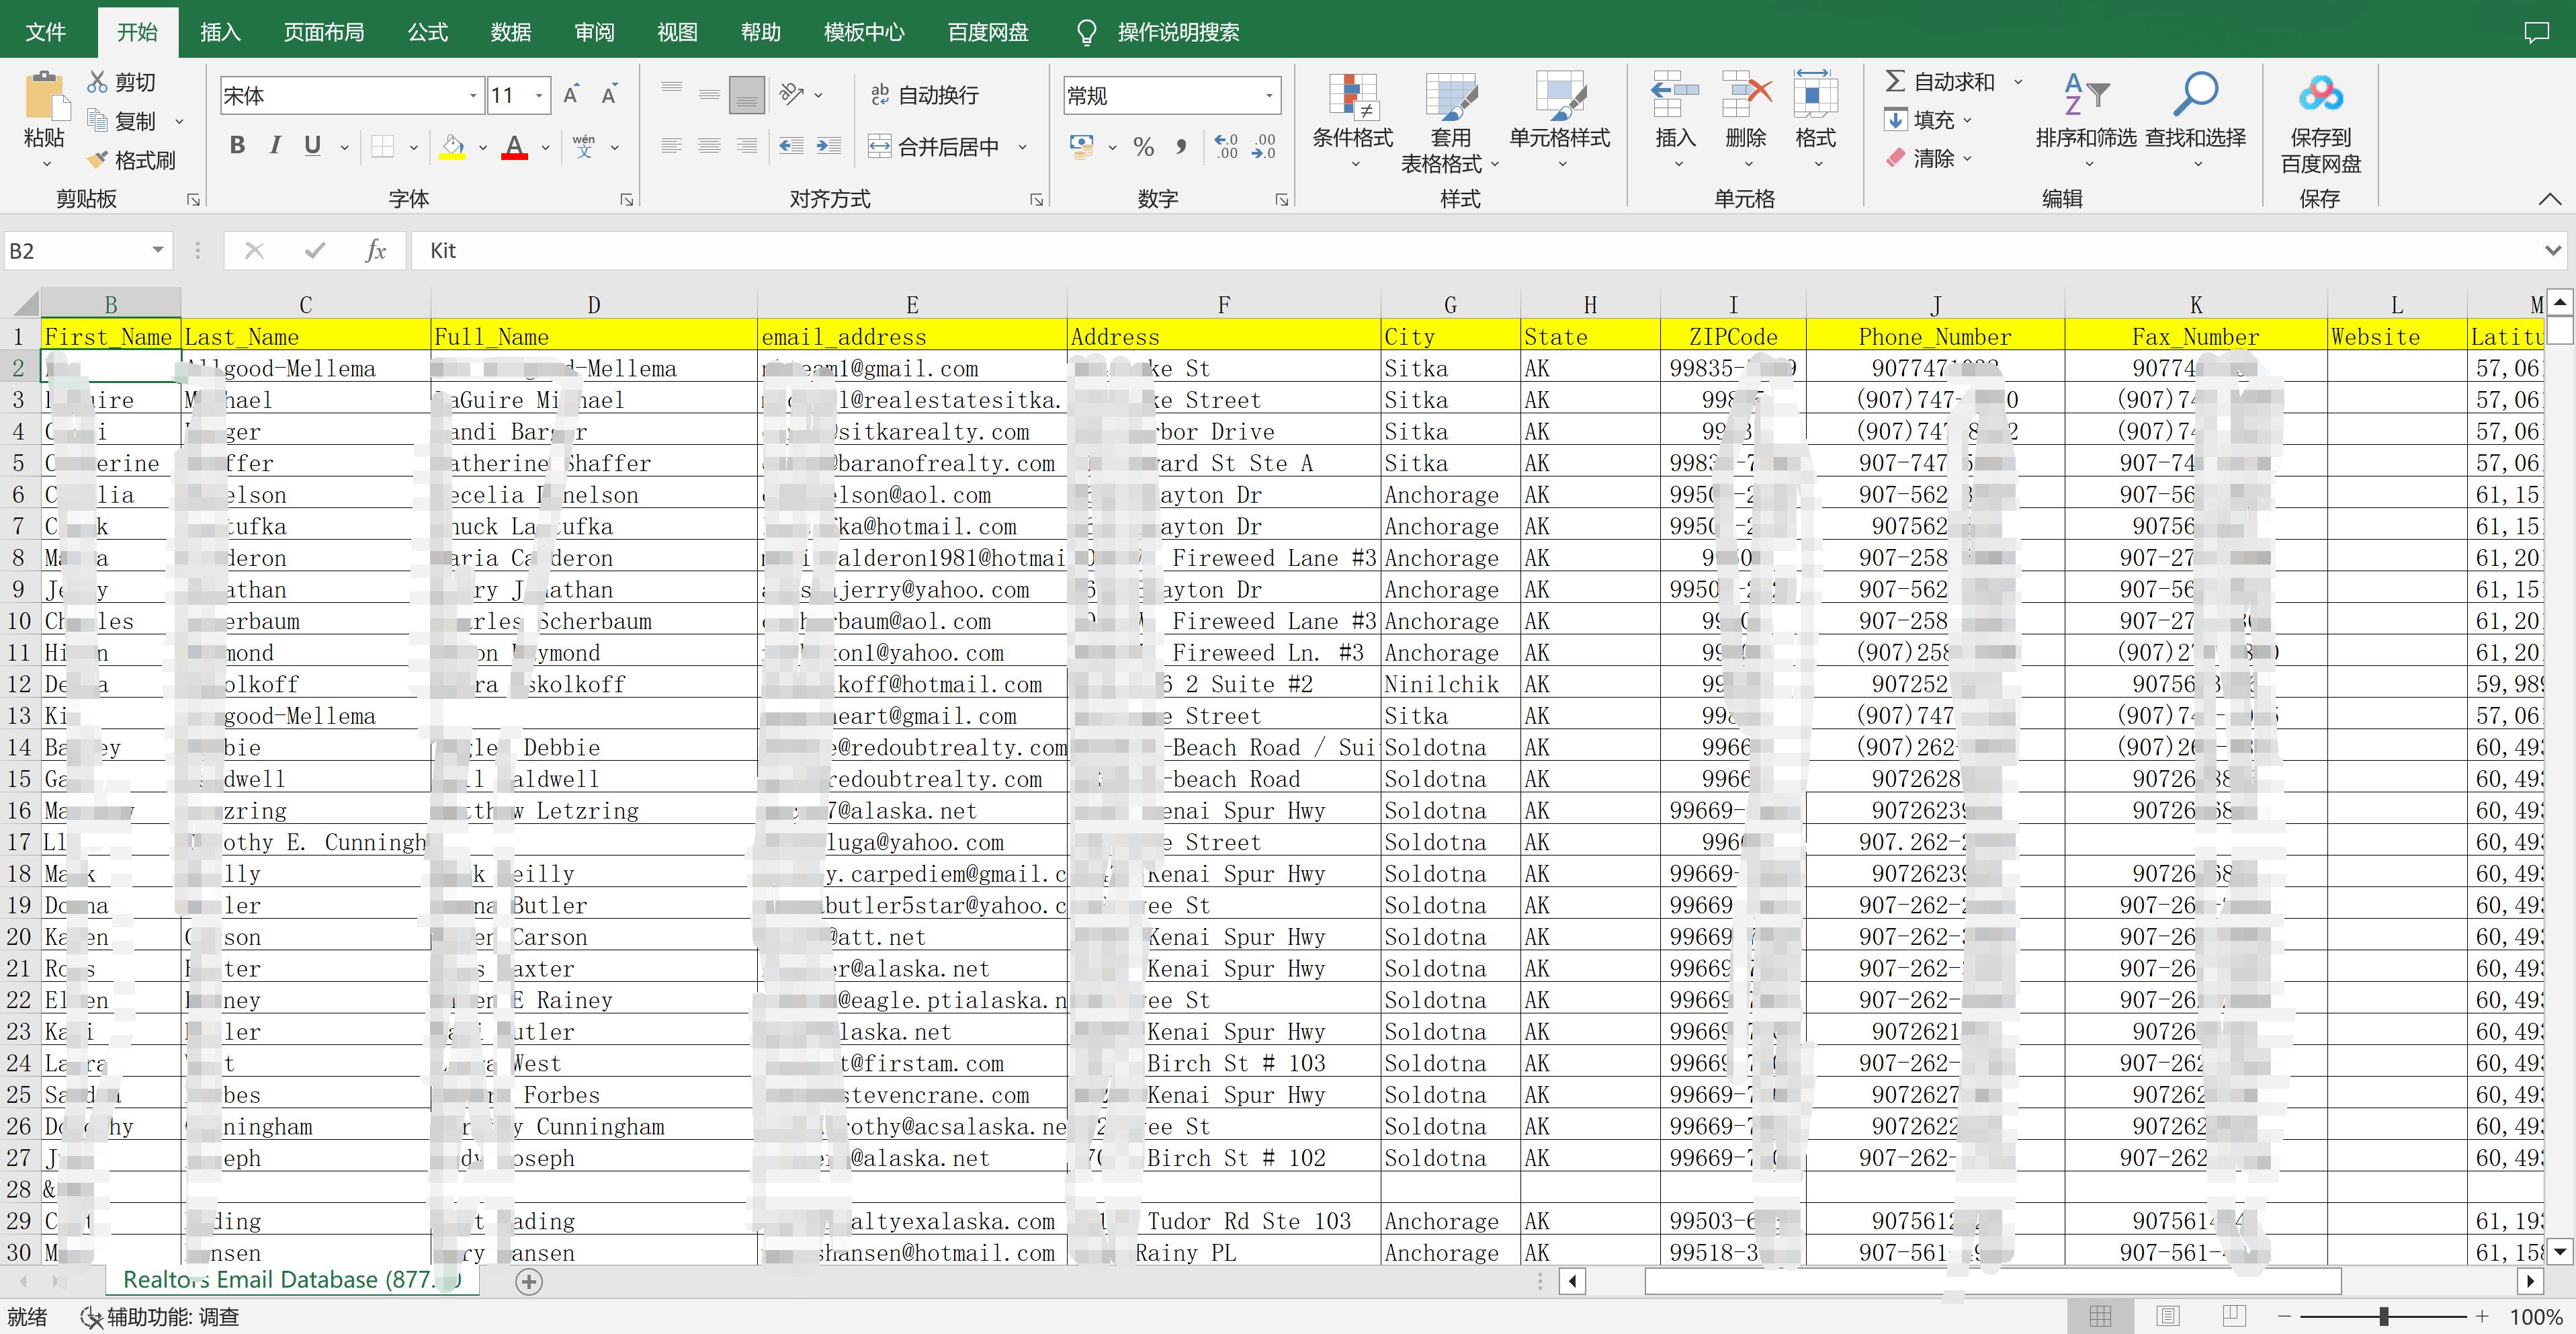
Task: Switch to the Data (数据) tab
Action: click(510, 32)
